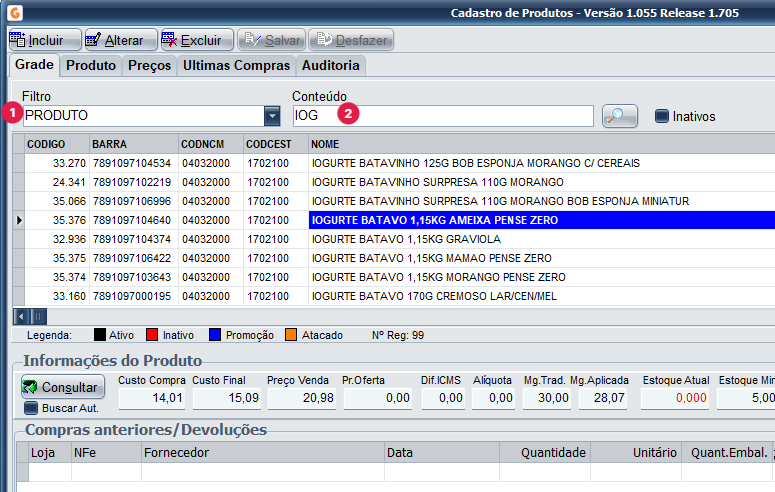The height and width of the screenshot is (492, 775).
Task: Click the Conteúdo search field
Action: [443, 116]
